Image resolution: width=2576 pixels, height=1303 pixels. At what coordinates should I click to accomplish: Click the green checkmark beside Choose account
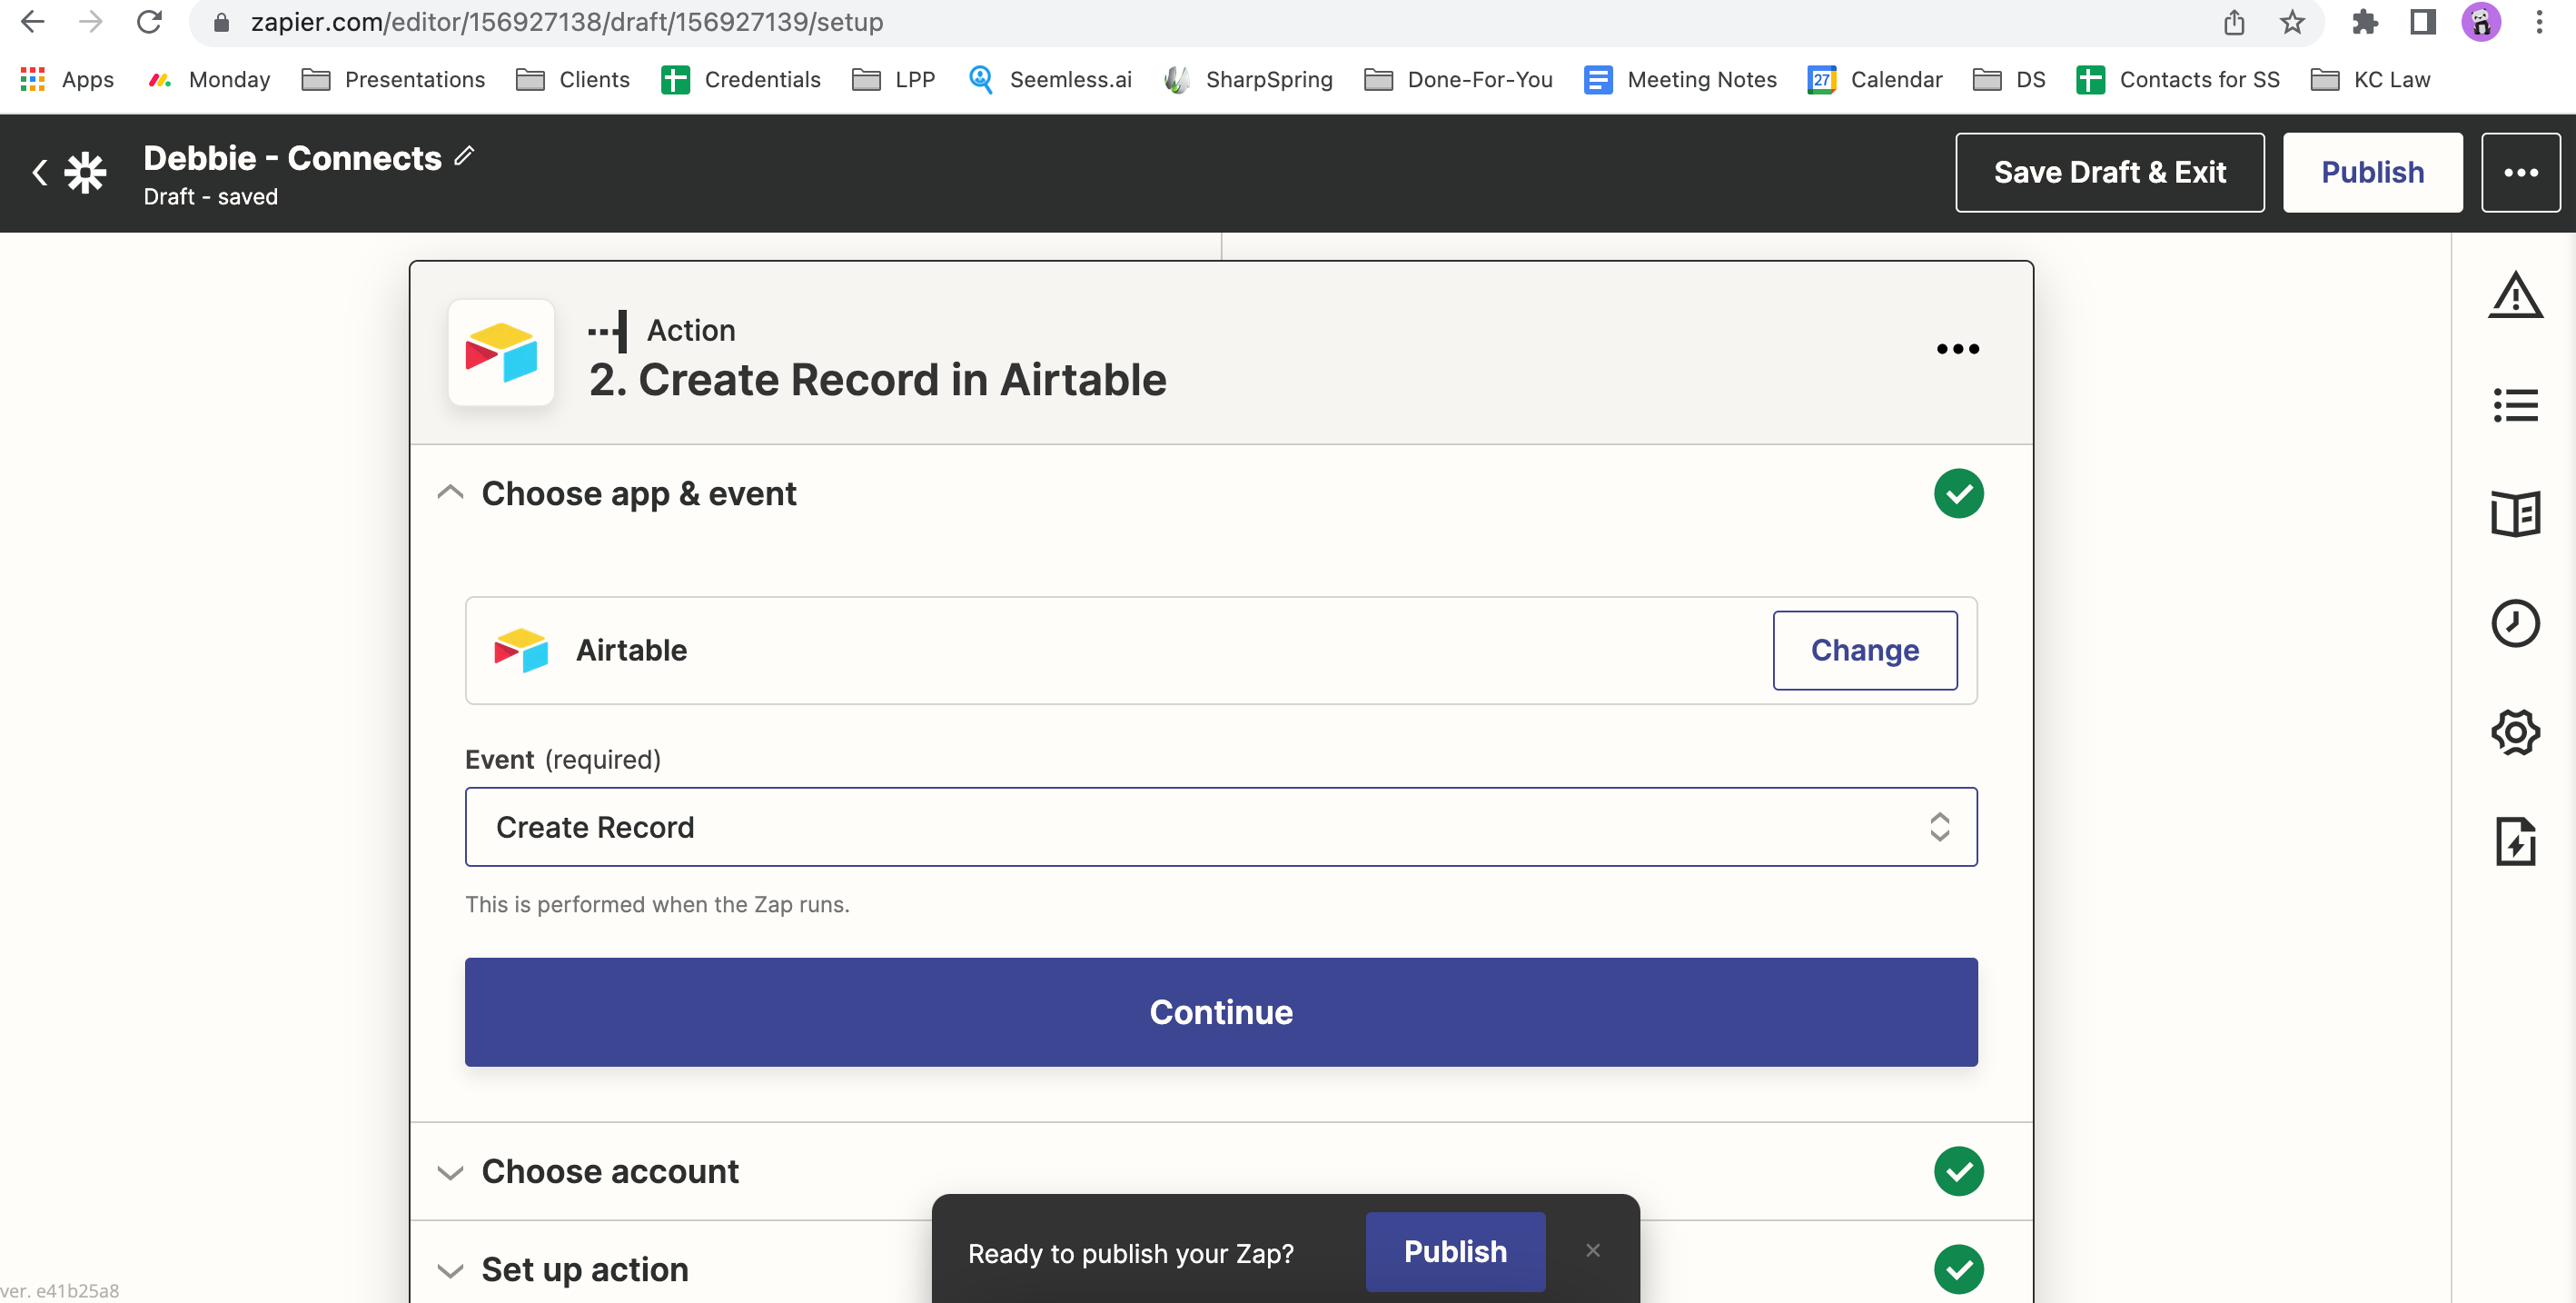click(1958, 1171)
